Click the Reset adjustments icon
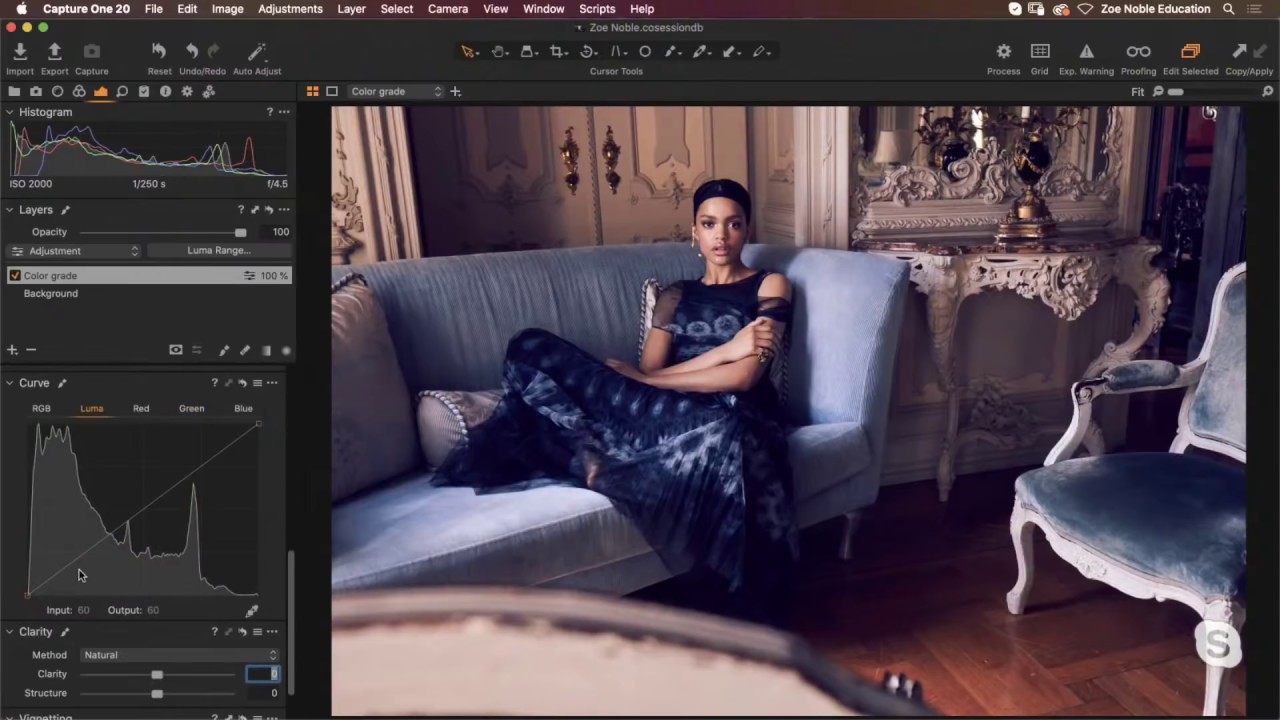The width and height of the screenshot is (1280, 720). (x=159, y=51)
